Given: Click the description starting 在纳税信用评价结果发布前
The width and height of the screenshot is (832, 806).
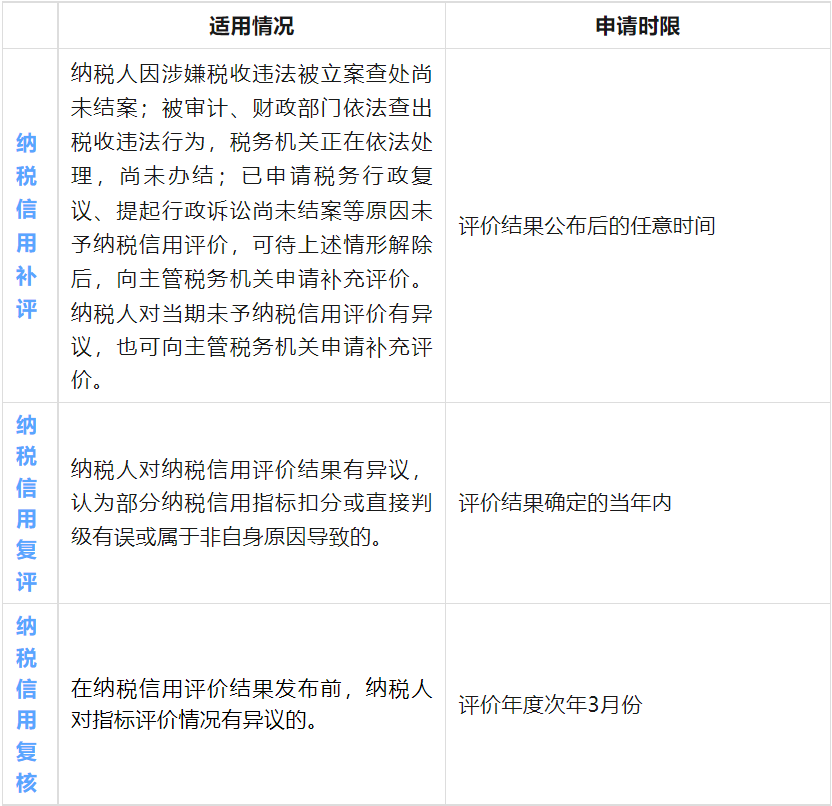Looking at the screenshot, I should point(252,704).
